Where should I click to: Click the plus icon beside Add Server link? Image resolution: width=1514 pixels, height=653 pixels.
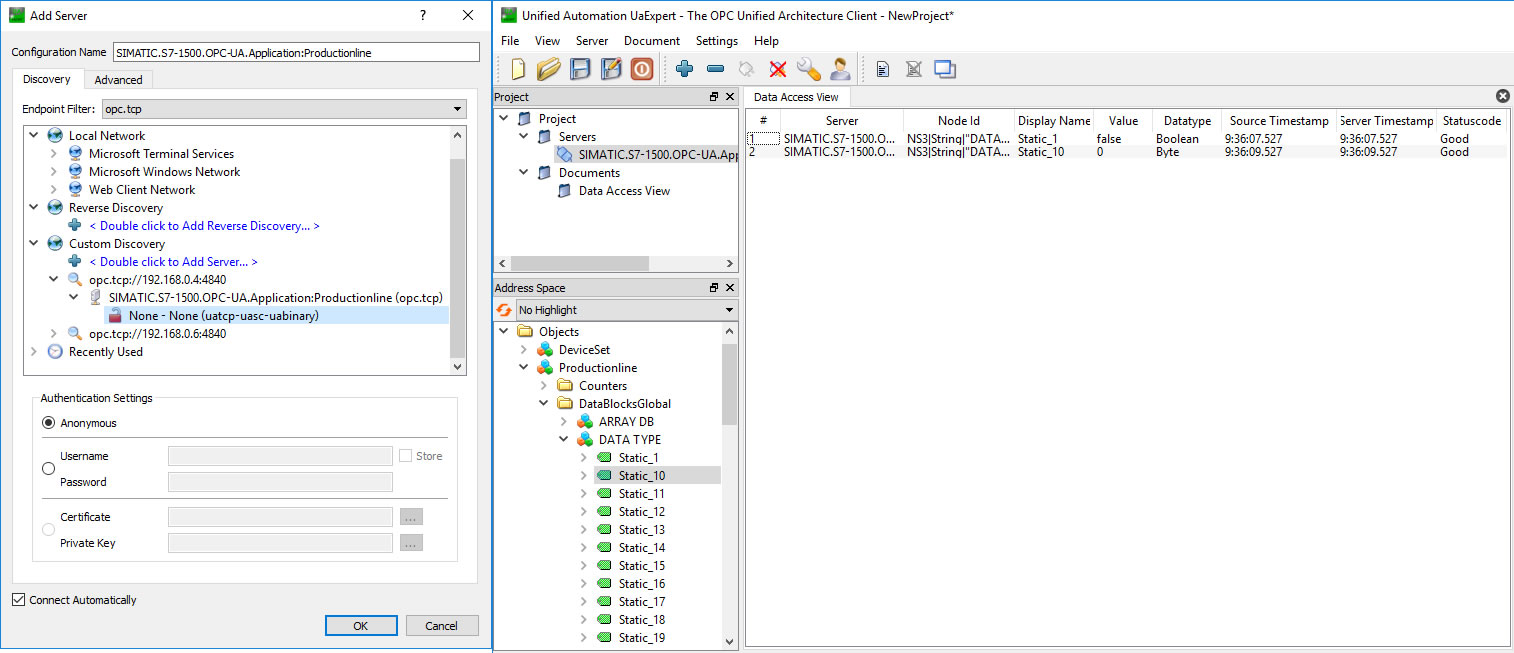(74, 262)
